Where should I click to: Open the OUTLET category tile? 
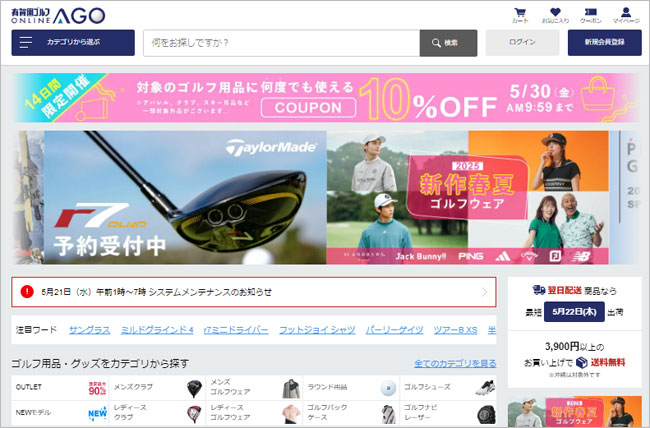[x=60, y=388]
